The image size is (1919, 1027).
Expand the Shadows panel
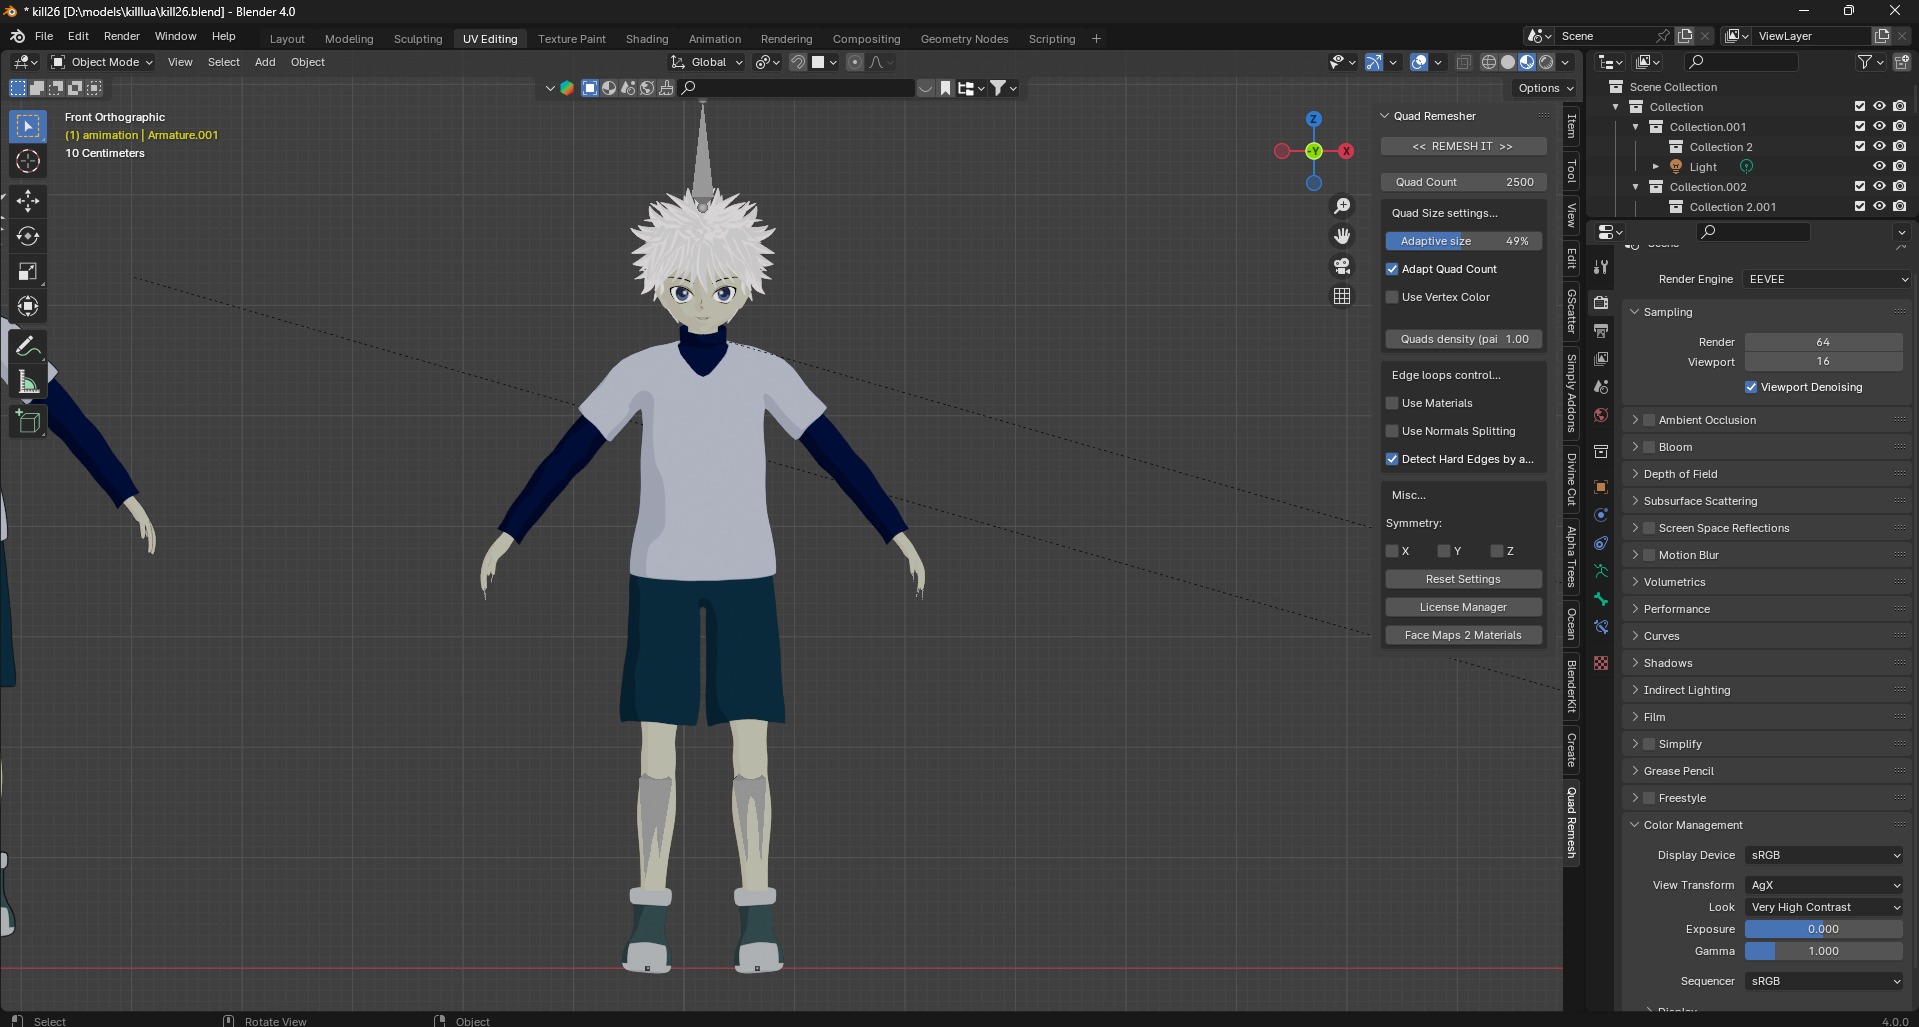[1635, 663]
